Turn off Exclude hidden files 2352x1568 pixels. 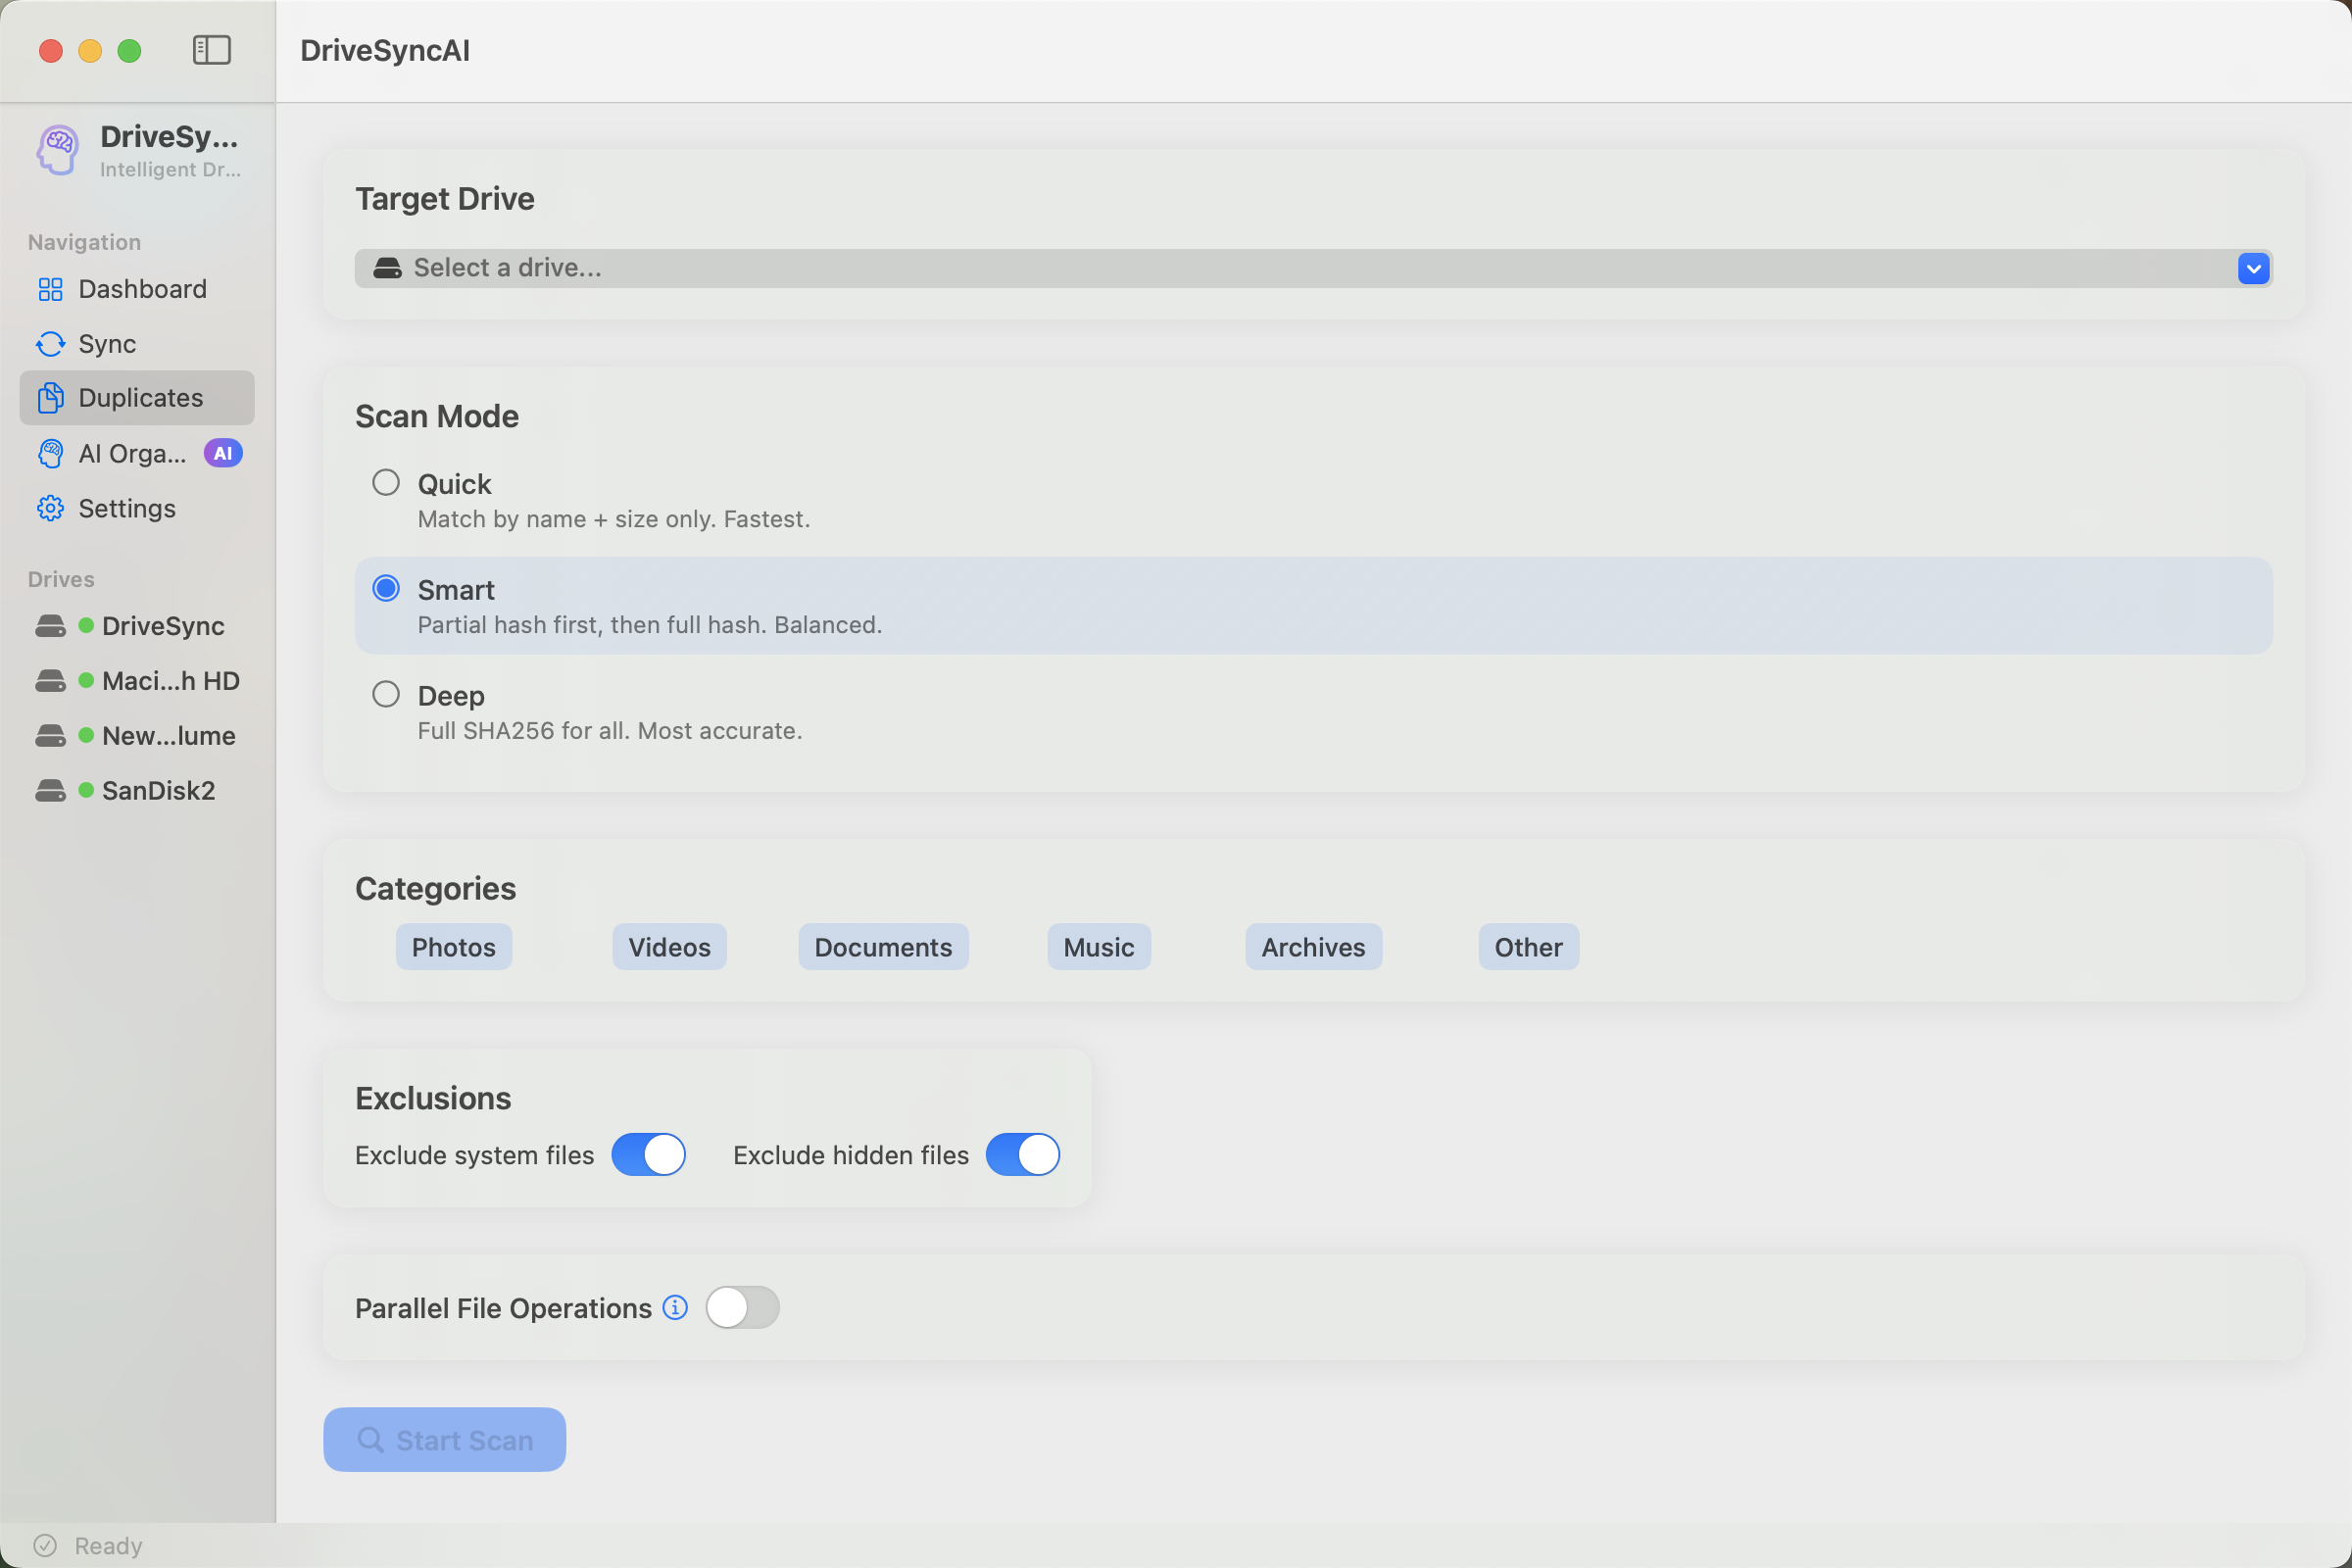1022,1155
